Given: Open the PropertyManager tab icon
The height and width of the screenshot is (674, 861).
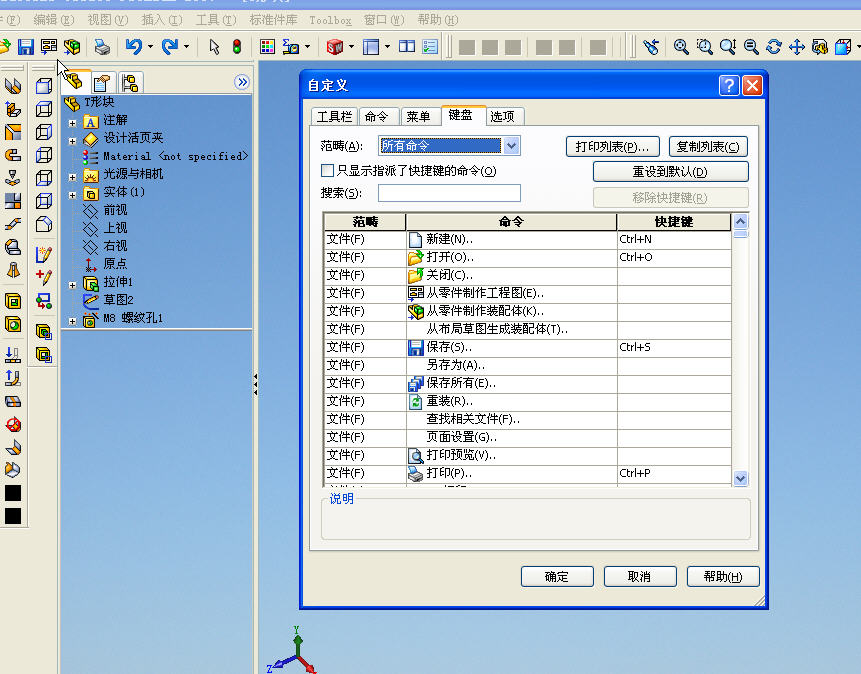Looking at the screenshot, I should (102, 83).
